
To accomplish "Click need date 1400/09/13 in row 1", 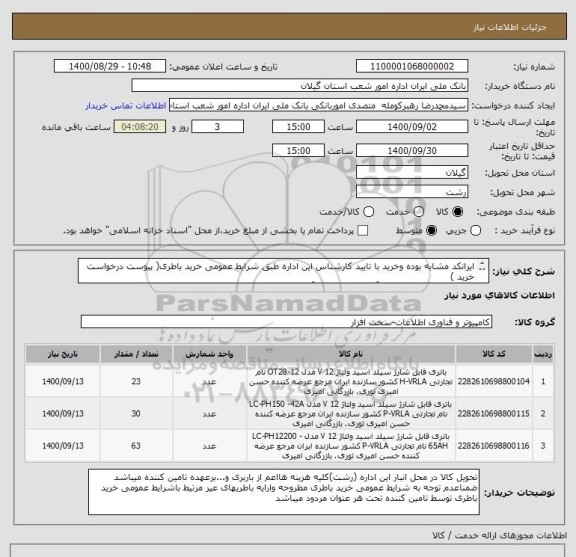I will point(63,381).
